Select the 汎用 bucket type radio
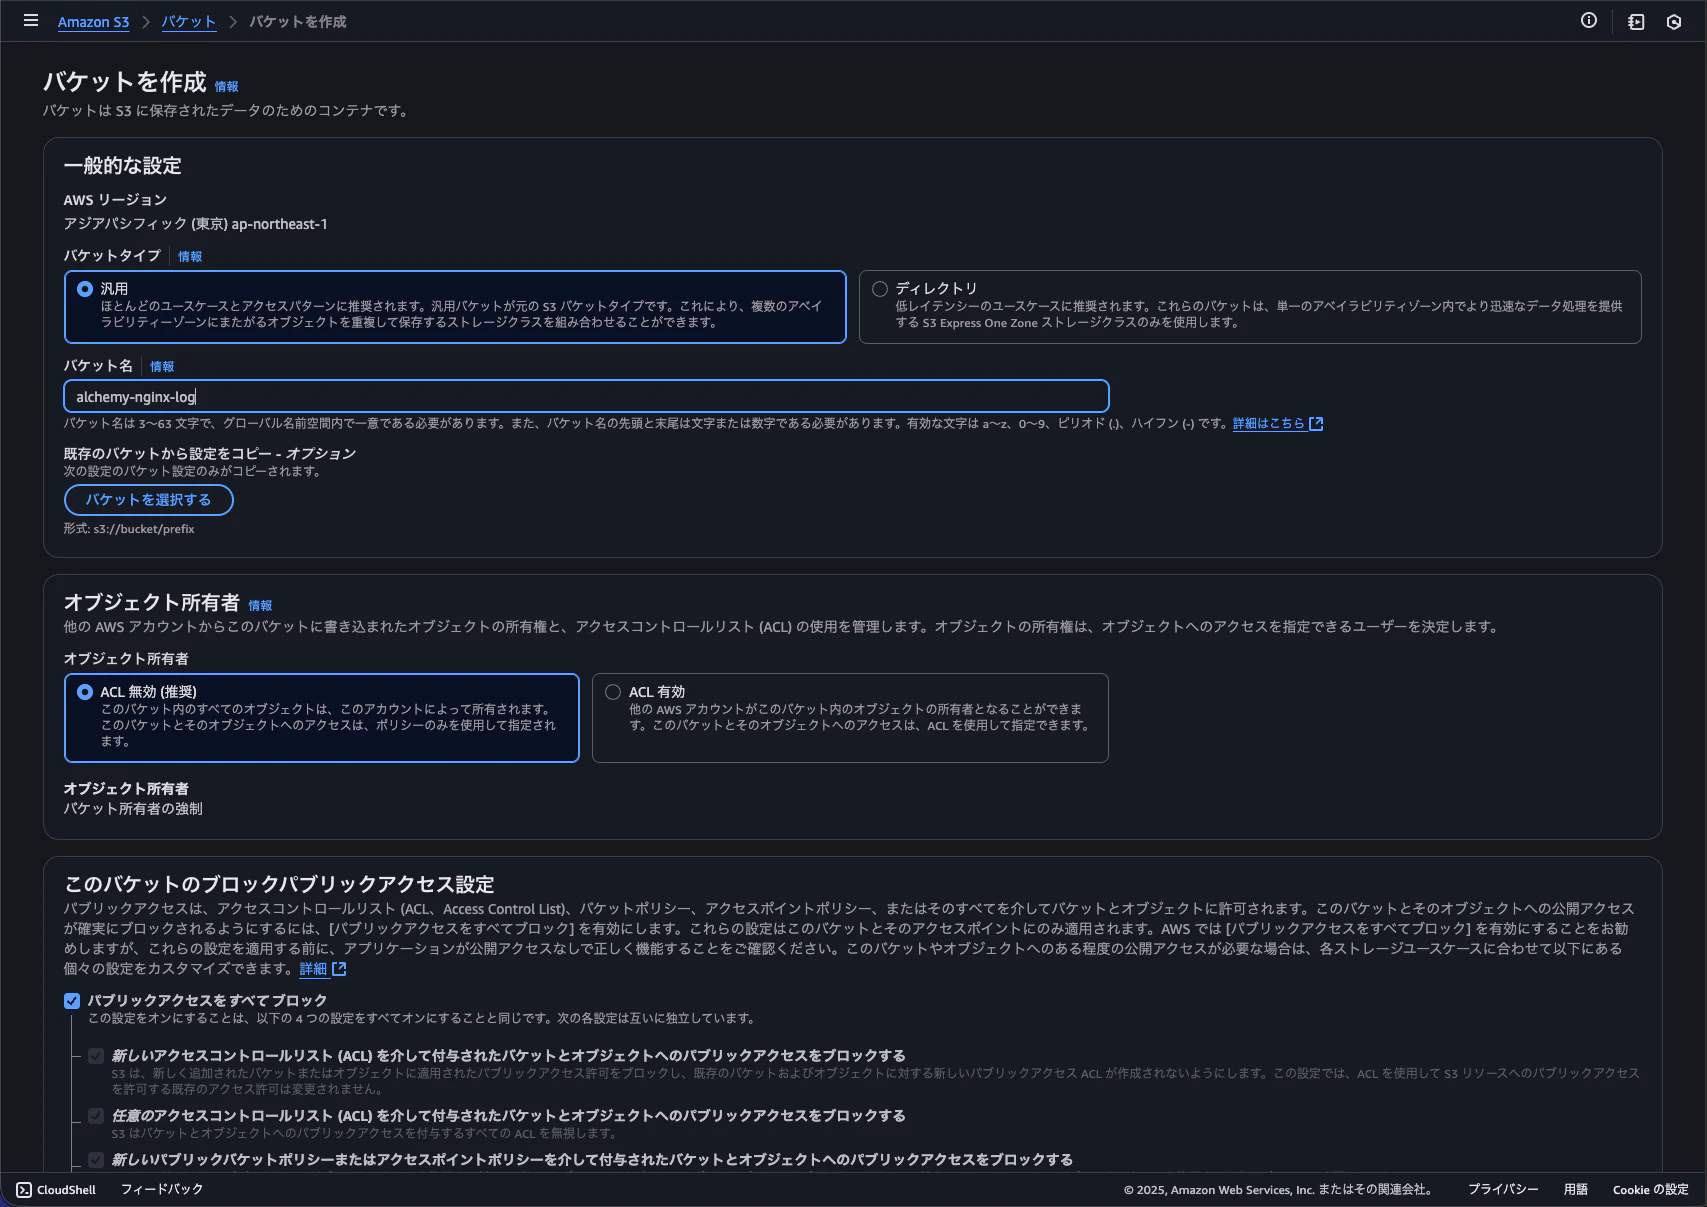The image size is (1707, 1207). 85,289
